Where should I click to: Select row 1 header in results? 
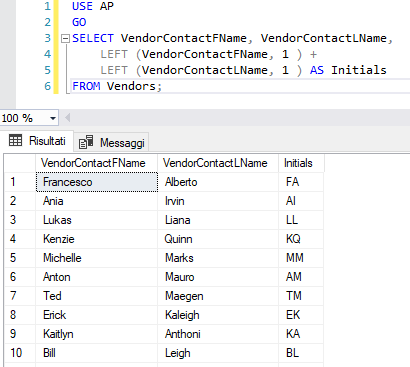pos(20,182)
